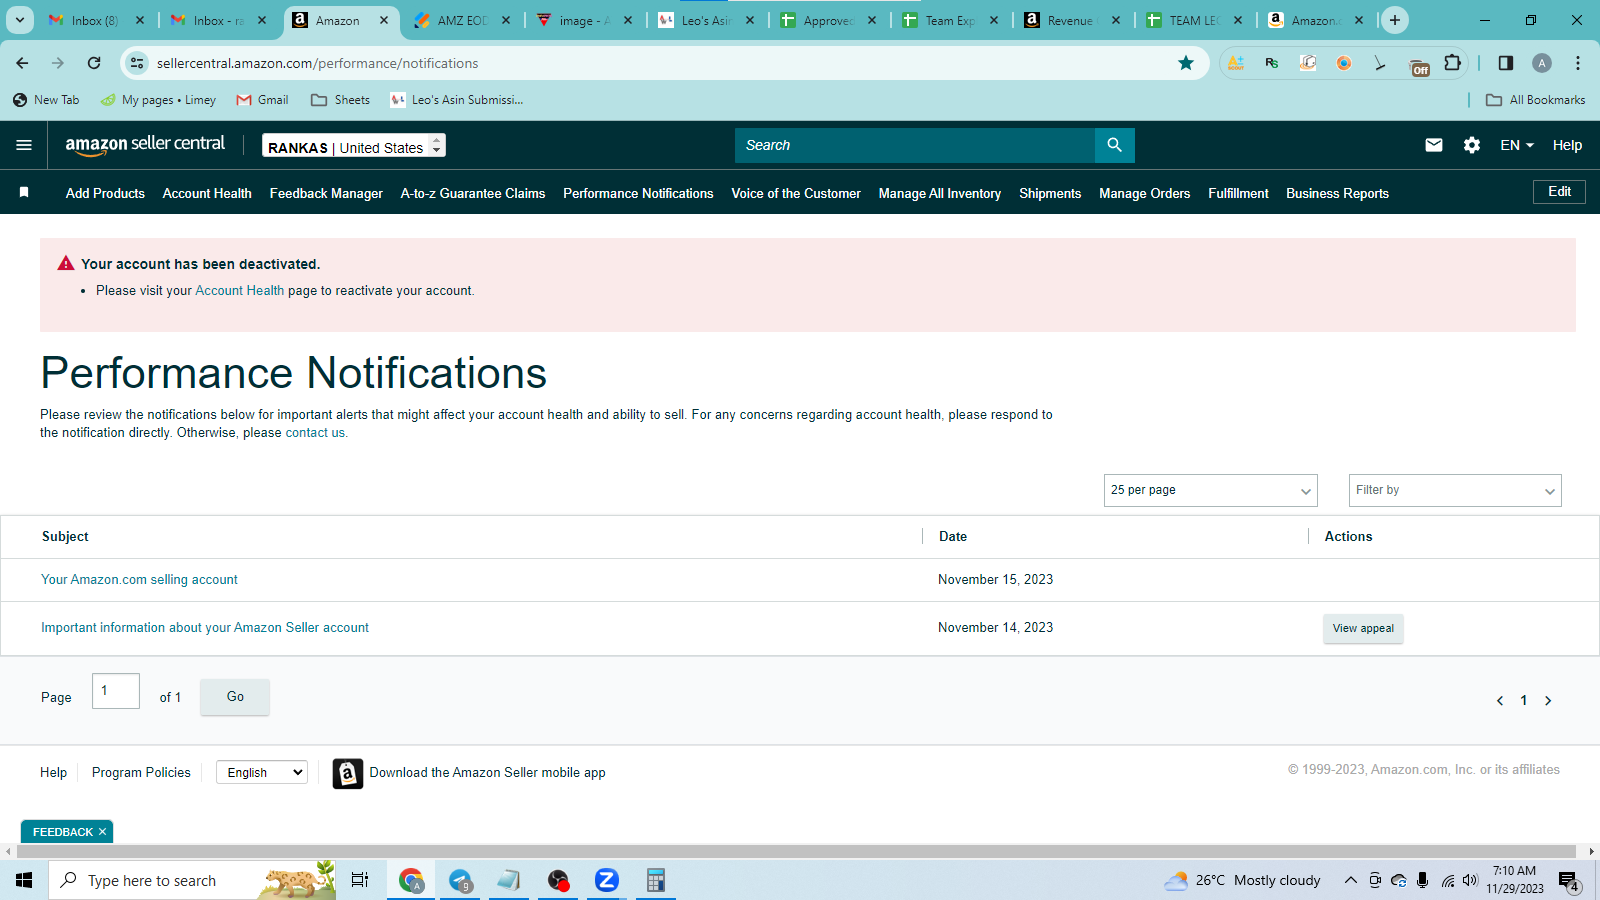The image size is (1600, 900).
Task: Click the View appeal button
Action: click(1363, 628)
